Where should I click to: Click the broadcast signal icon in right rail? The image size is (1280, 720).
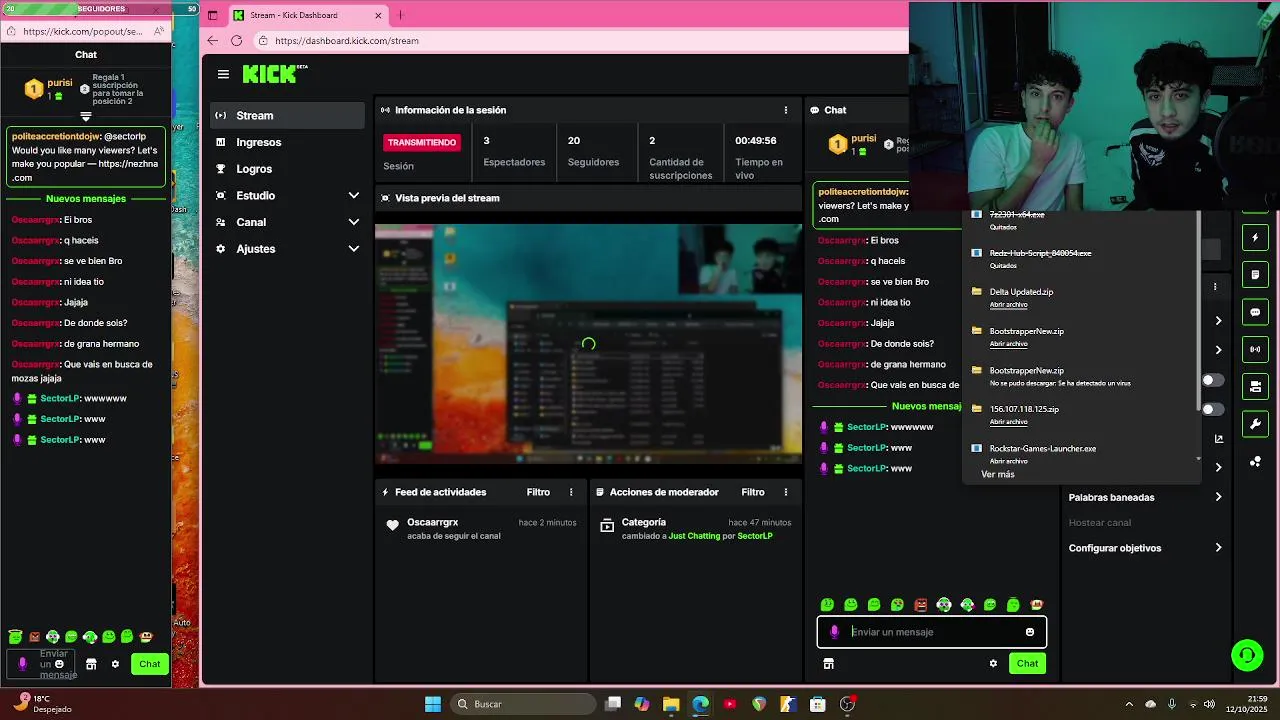tap(1255, 349)
